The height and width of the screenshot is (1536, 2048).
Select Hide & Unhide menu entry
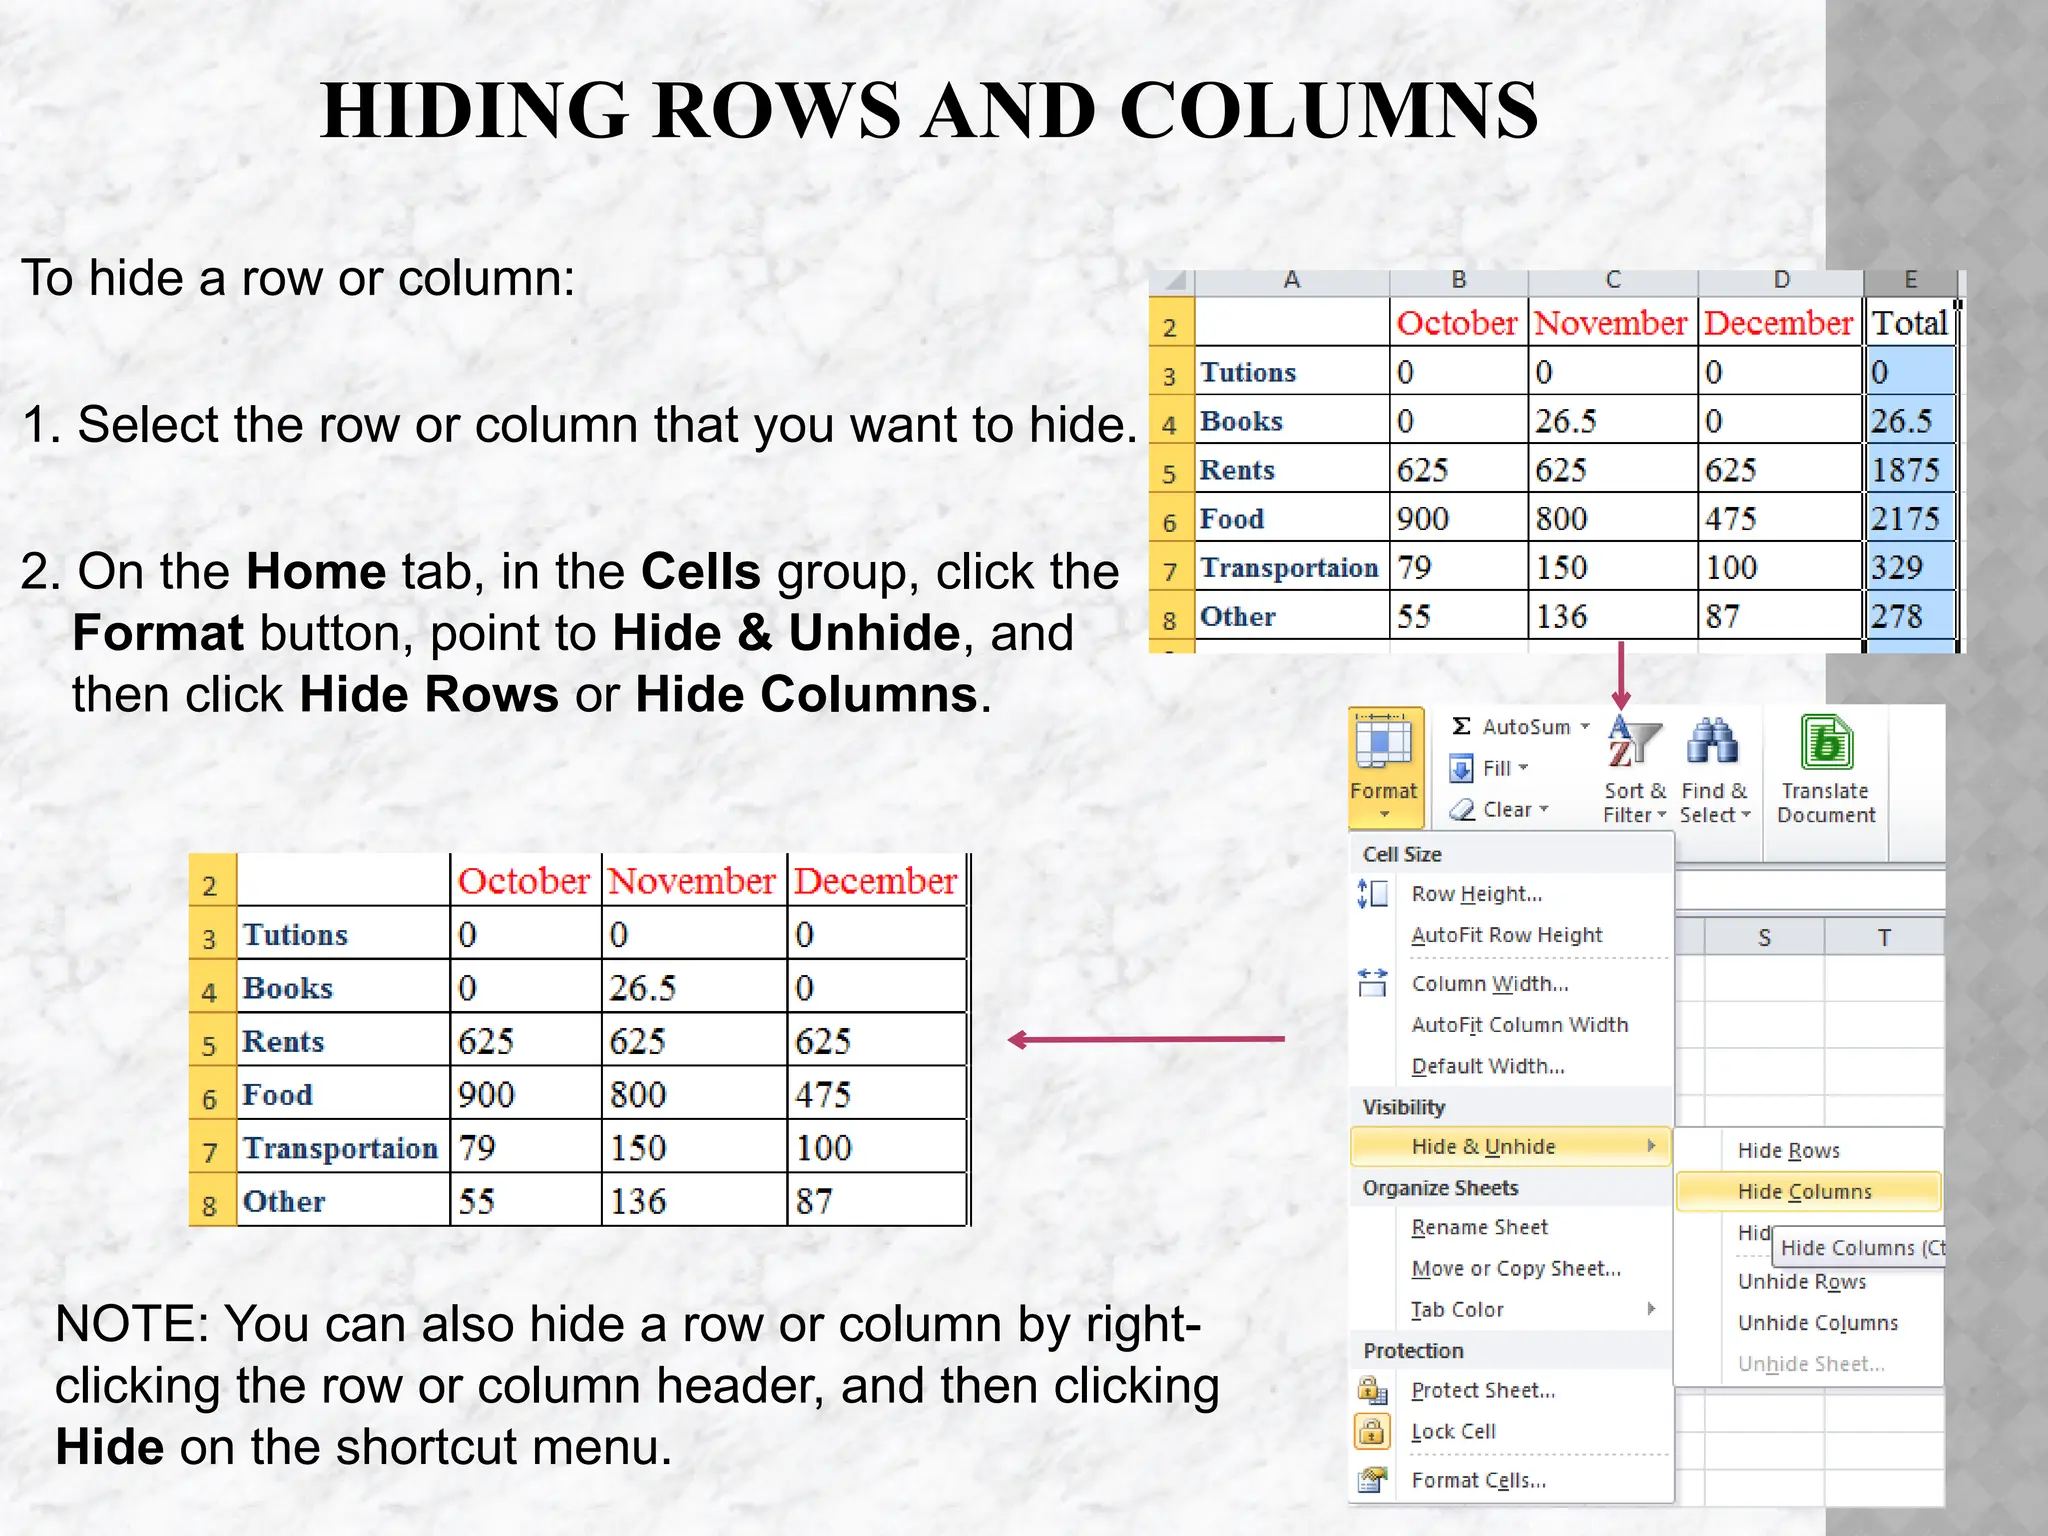(1511, 1146)
